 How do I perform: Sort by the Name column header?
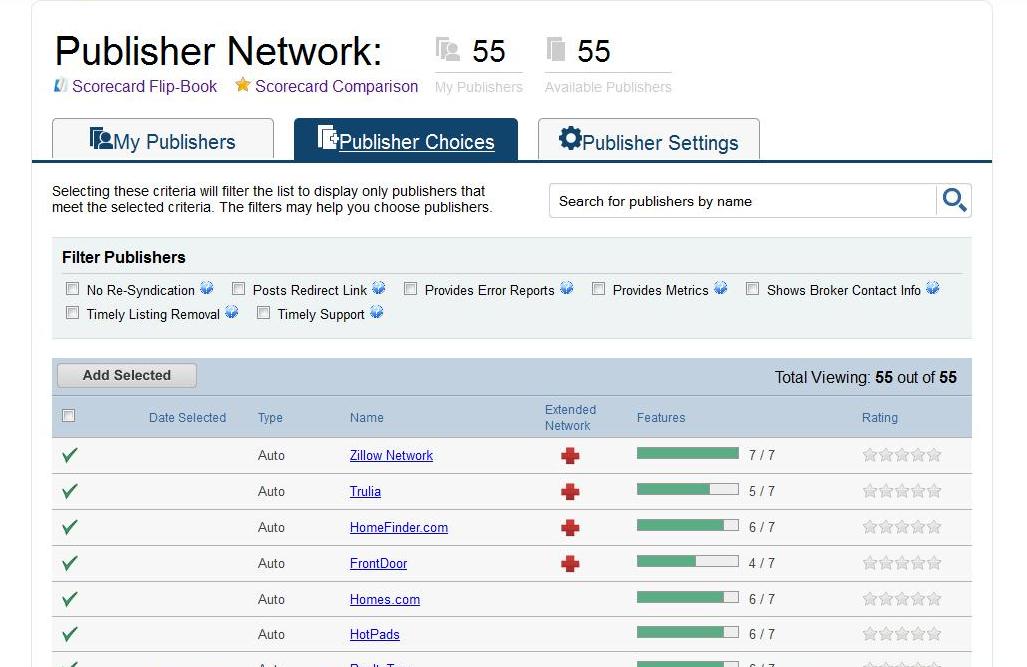[x=367, y=417]
